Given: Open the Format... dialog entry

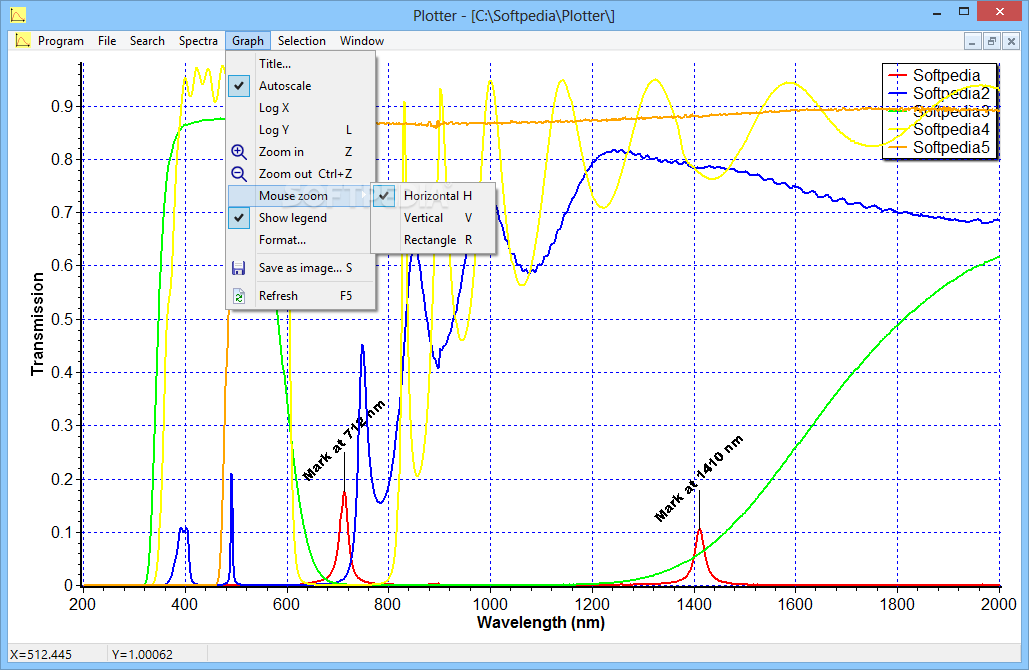Looking at the screenshot, I should pyautogui.click(x=301, y=240).
